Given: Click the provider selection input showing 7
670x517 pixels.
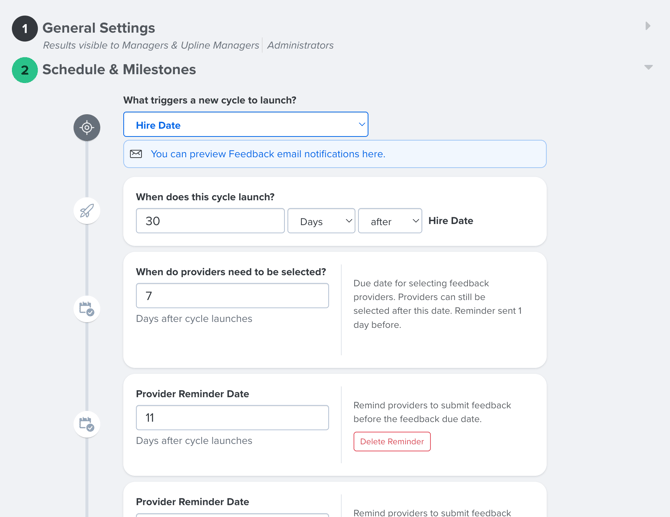Looking at the screenshot, I should click(232, 296).
